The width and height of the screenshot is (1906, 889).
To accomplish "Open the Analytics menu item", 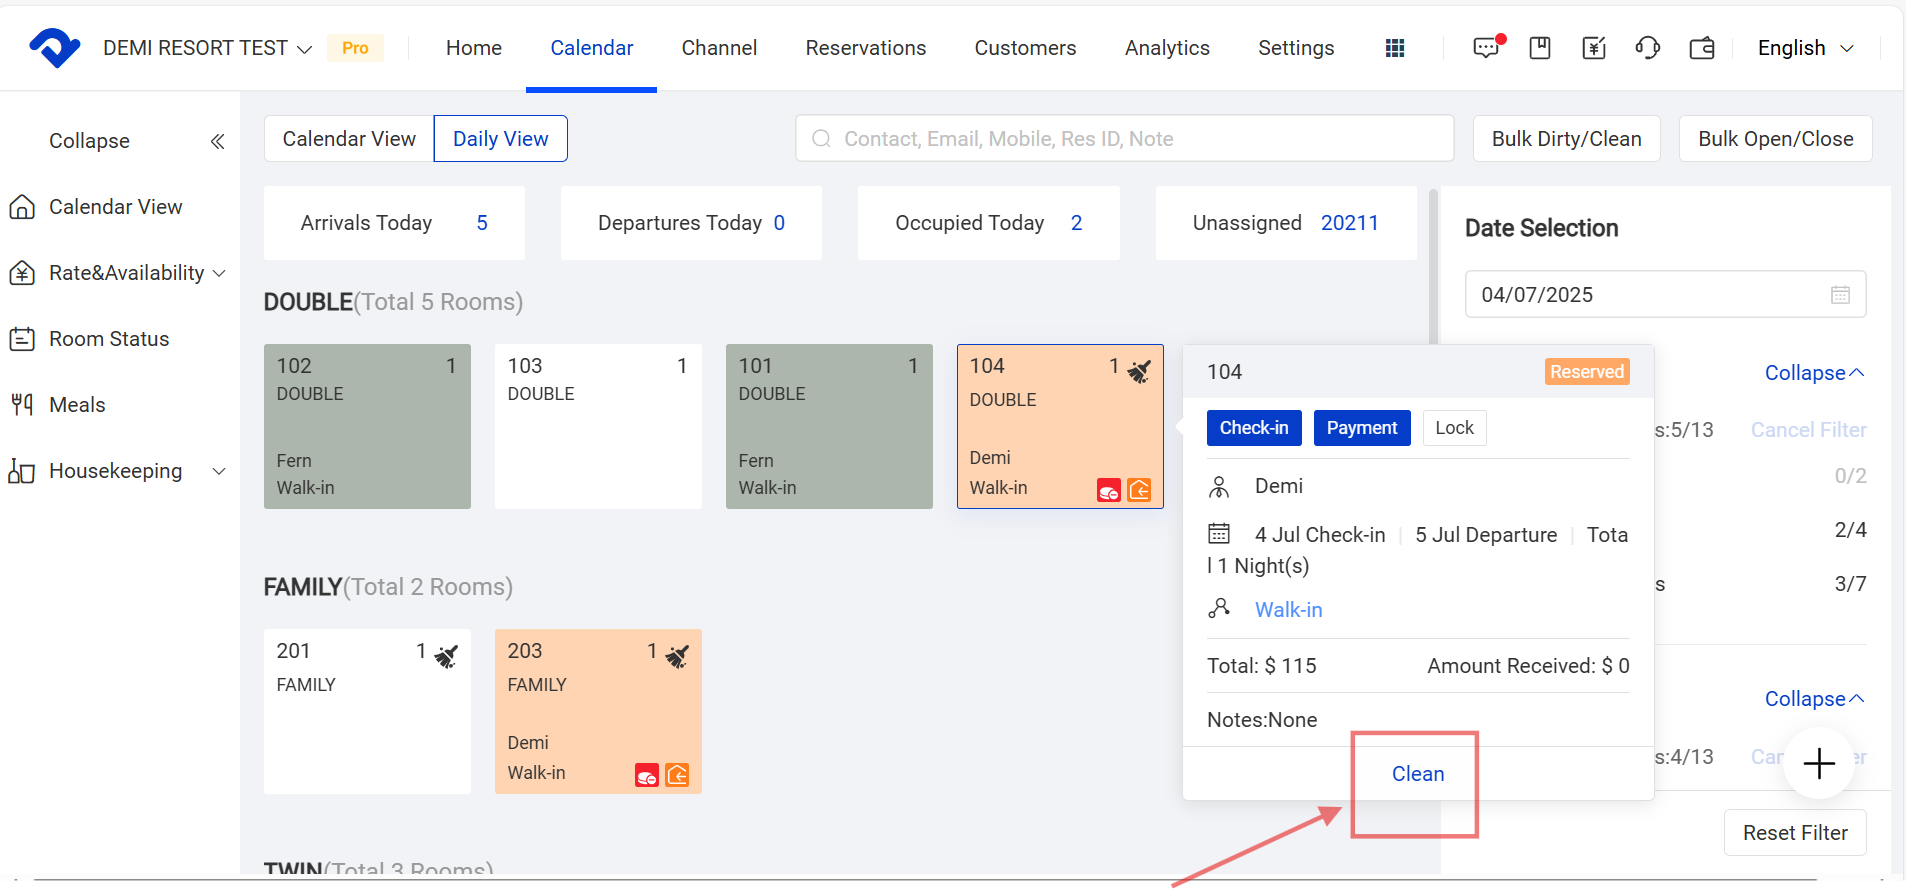I will [x=1166, y=48].
